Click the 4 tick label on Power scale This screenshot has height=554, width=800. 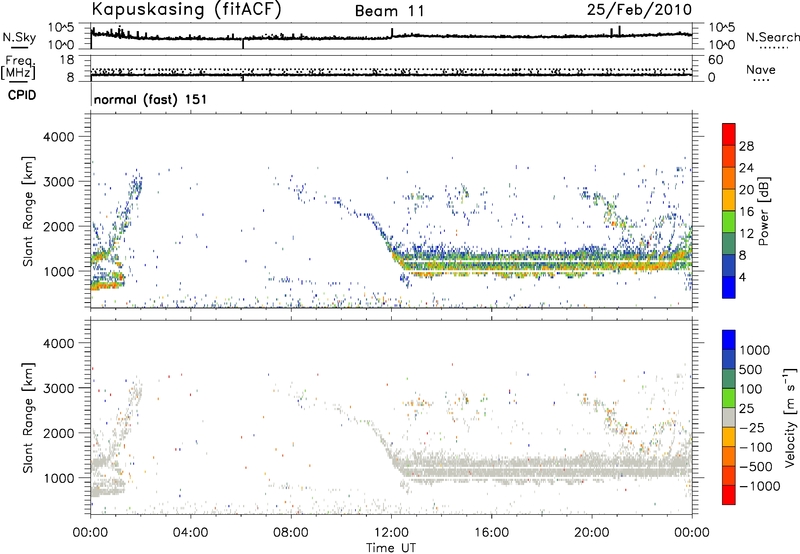[x=743, y=277]
